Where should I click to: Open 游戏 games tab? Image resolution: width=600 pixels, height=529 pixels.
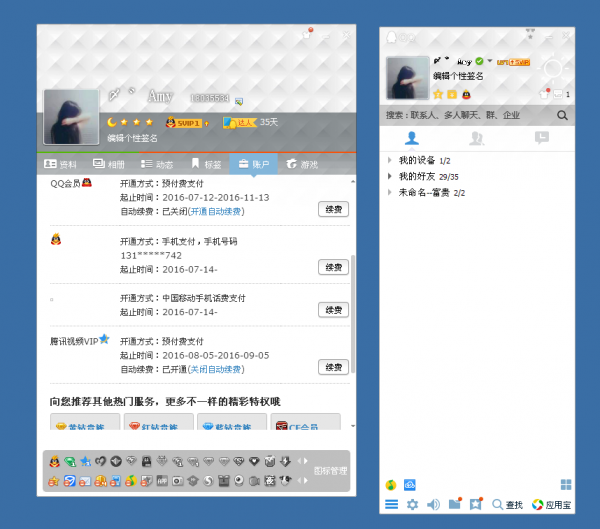coord(302,164)
